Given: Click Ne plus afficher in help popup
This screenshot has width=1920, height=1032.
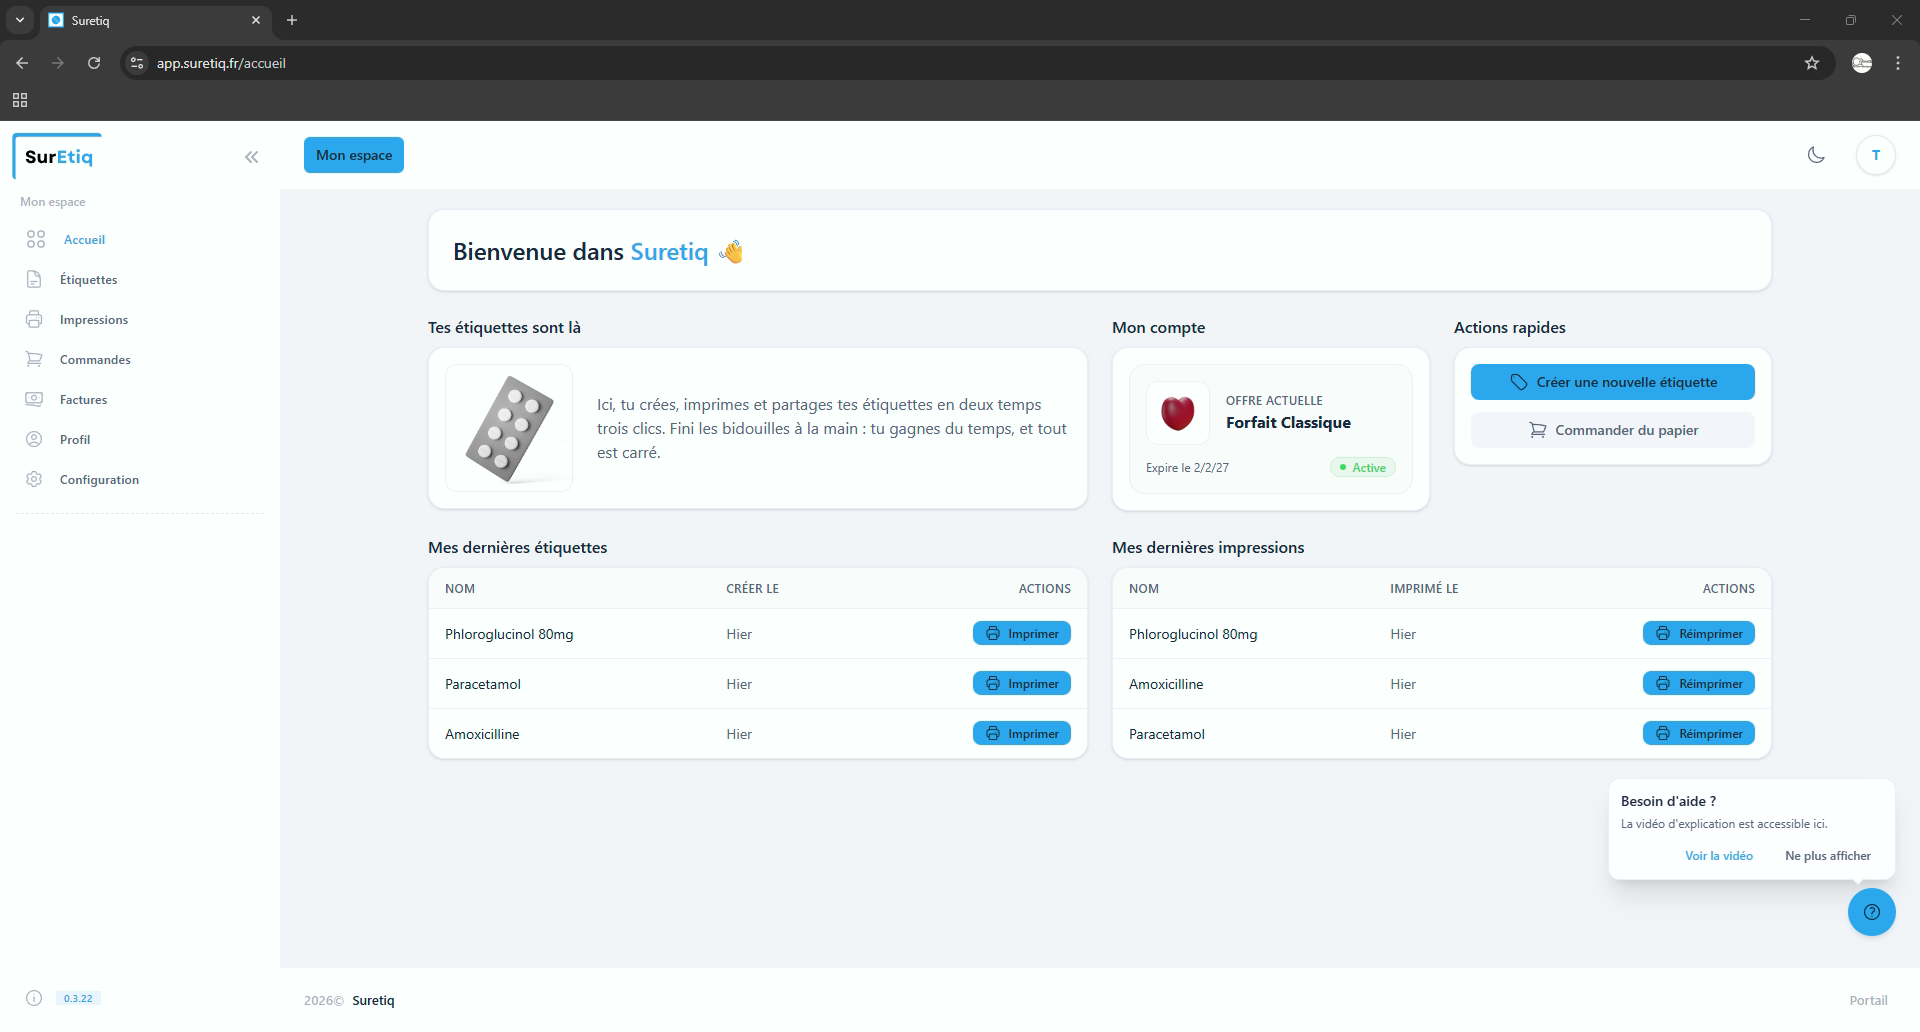Looking at the screenshot, I should 1827,856.
